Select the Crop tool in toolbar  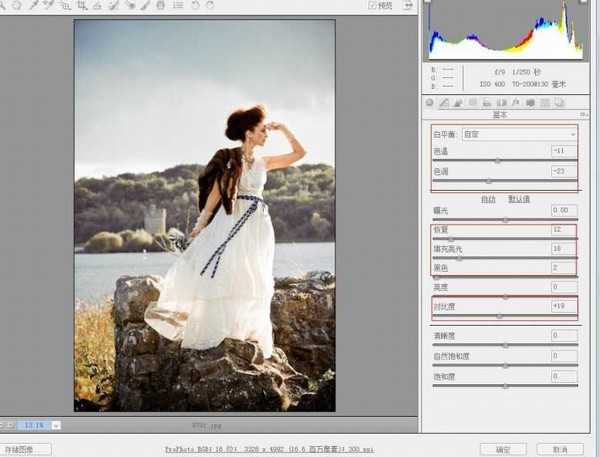pos(82,5)
